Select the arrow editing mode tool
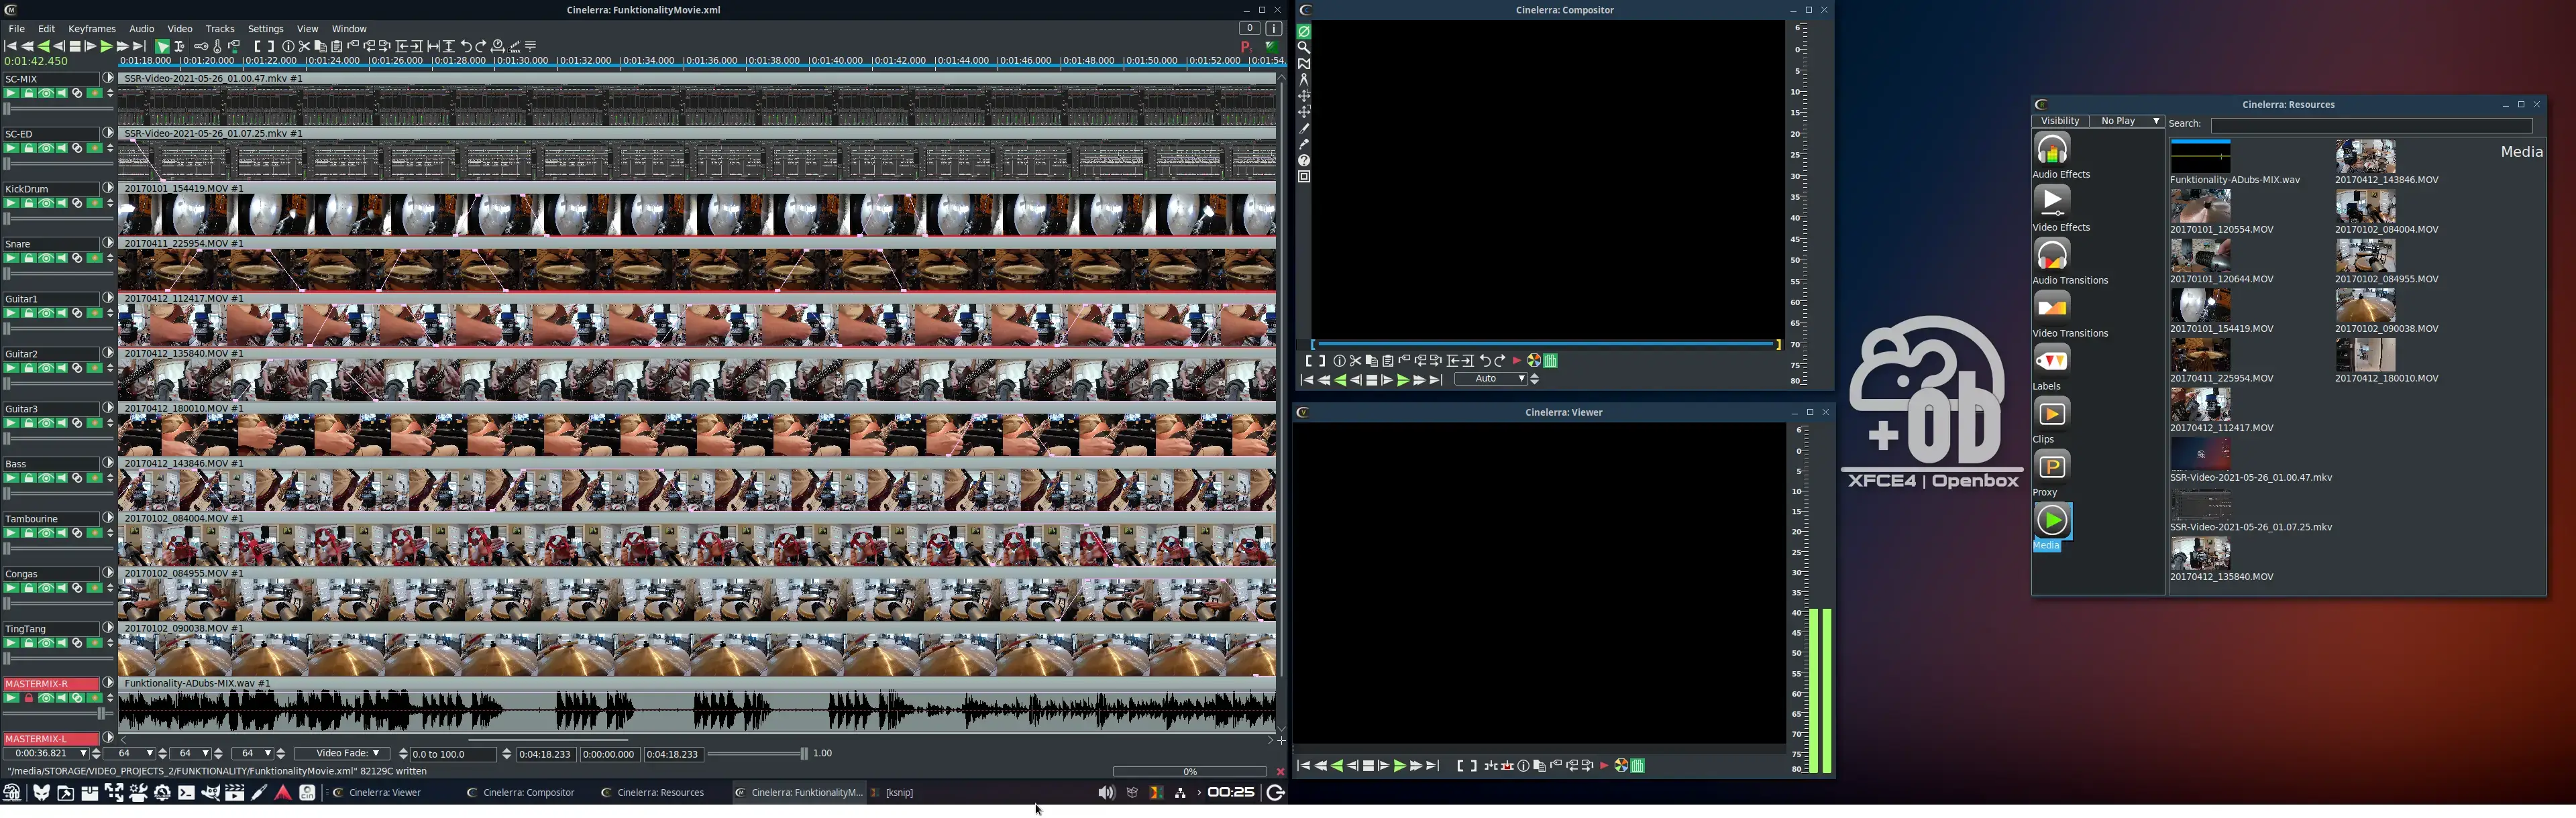 click(162, 46)
